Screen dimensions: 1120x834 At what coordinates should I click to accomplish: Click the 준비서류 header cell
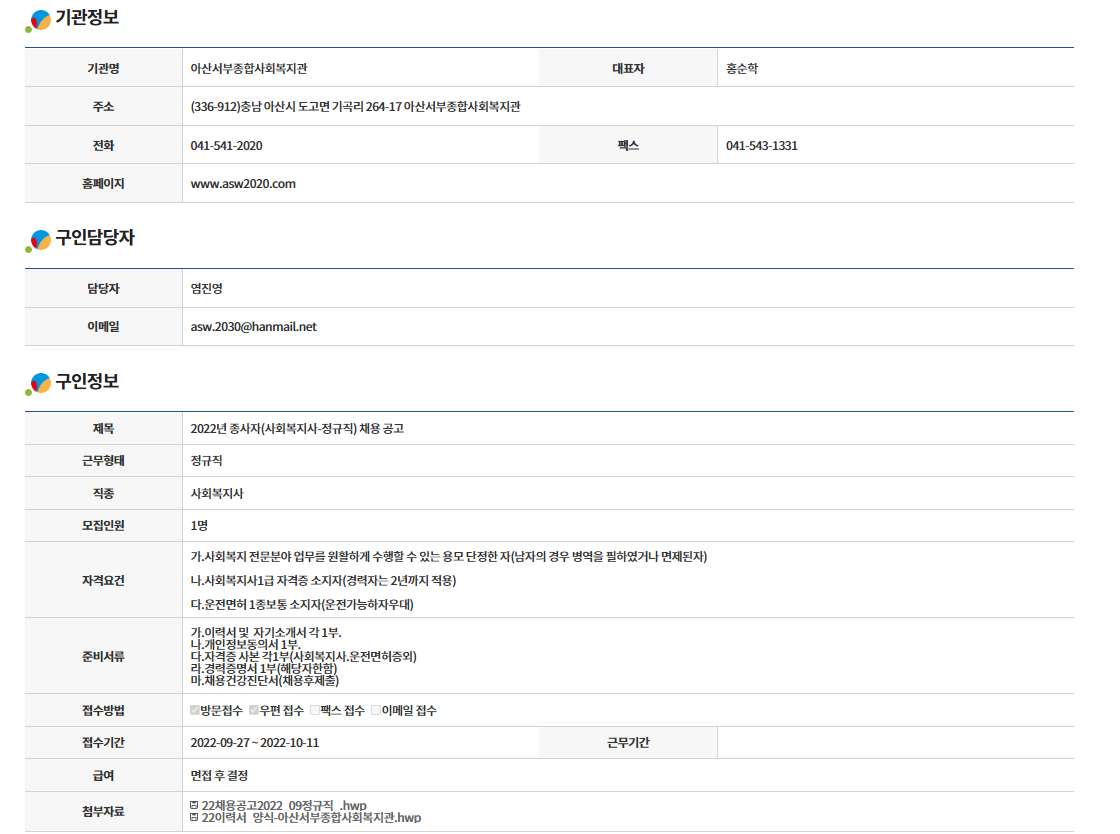pyautogui.click(x=104, y=656)
